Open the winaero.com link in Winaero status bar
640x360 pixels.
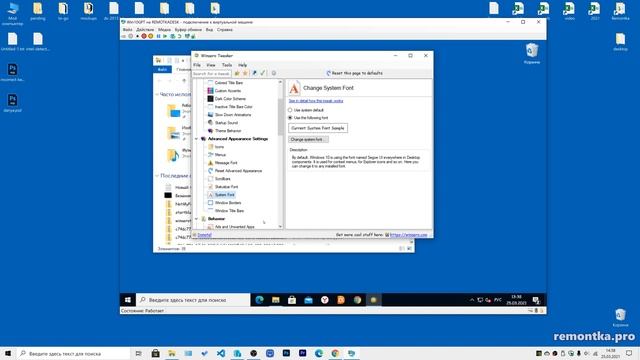click(409, 235)
